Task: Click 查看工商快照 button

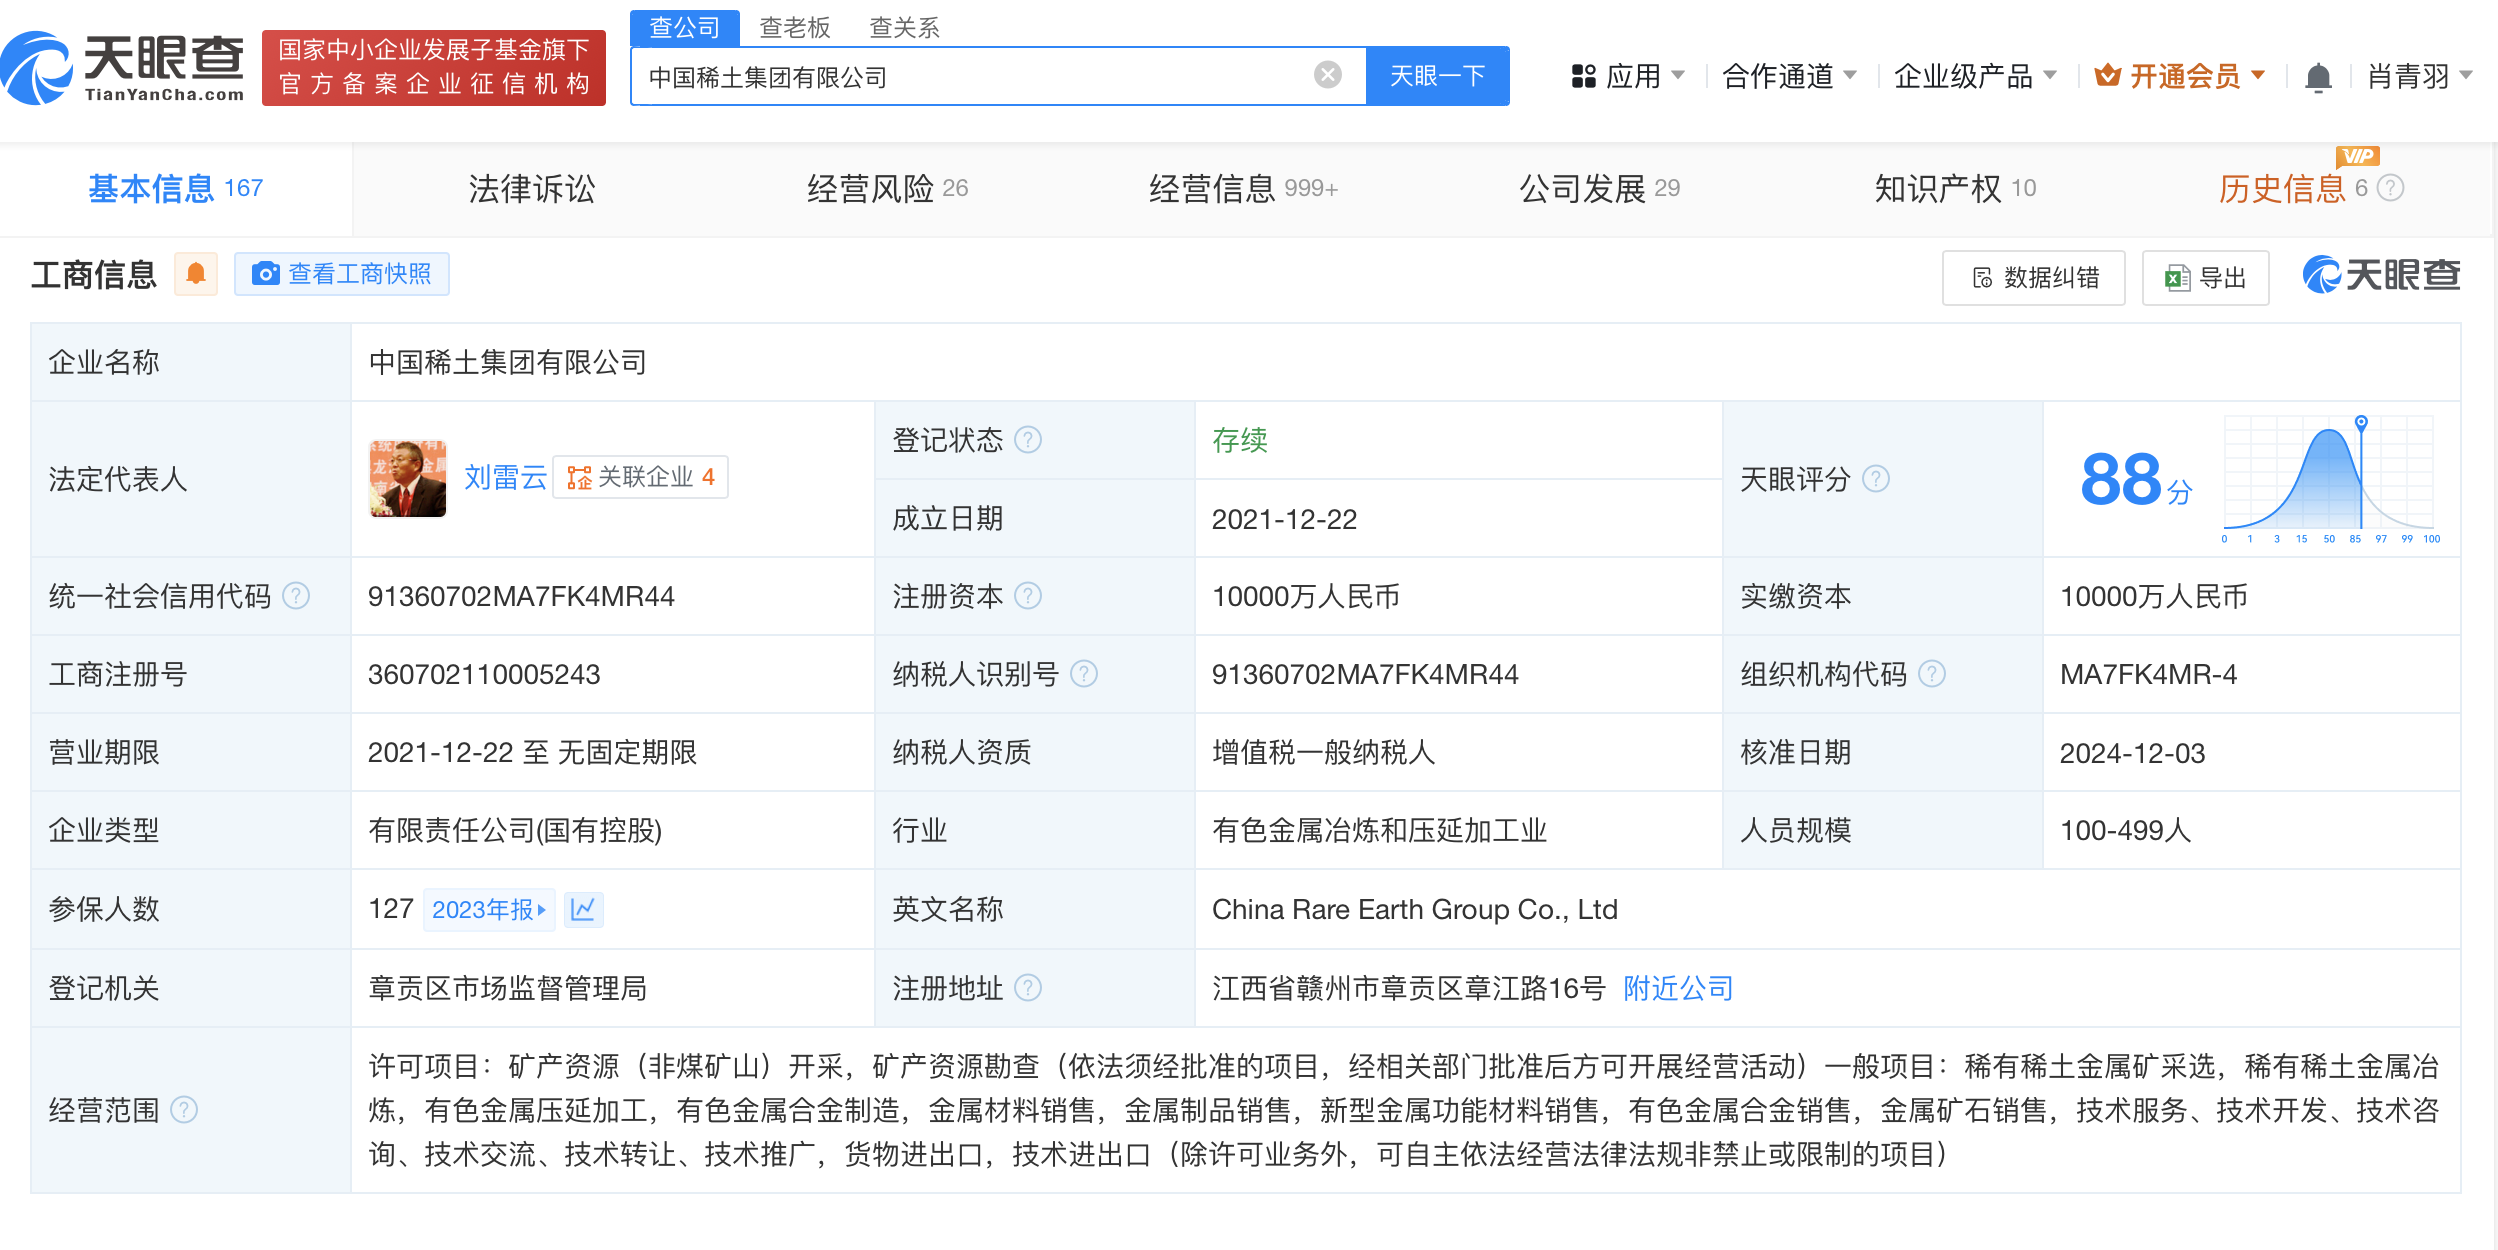Action: pyautogui.click(x=342, y=274)
